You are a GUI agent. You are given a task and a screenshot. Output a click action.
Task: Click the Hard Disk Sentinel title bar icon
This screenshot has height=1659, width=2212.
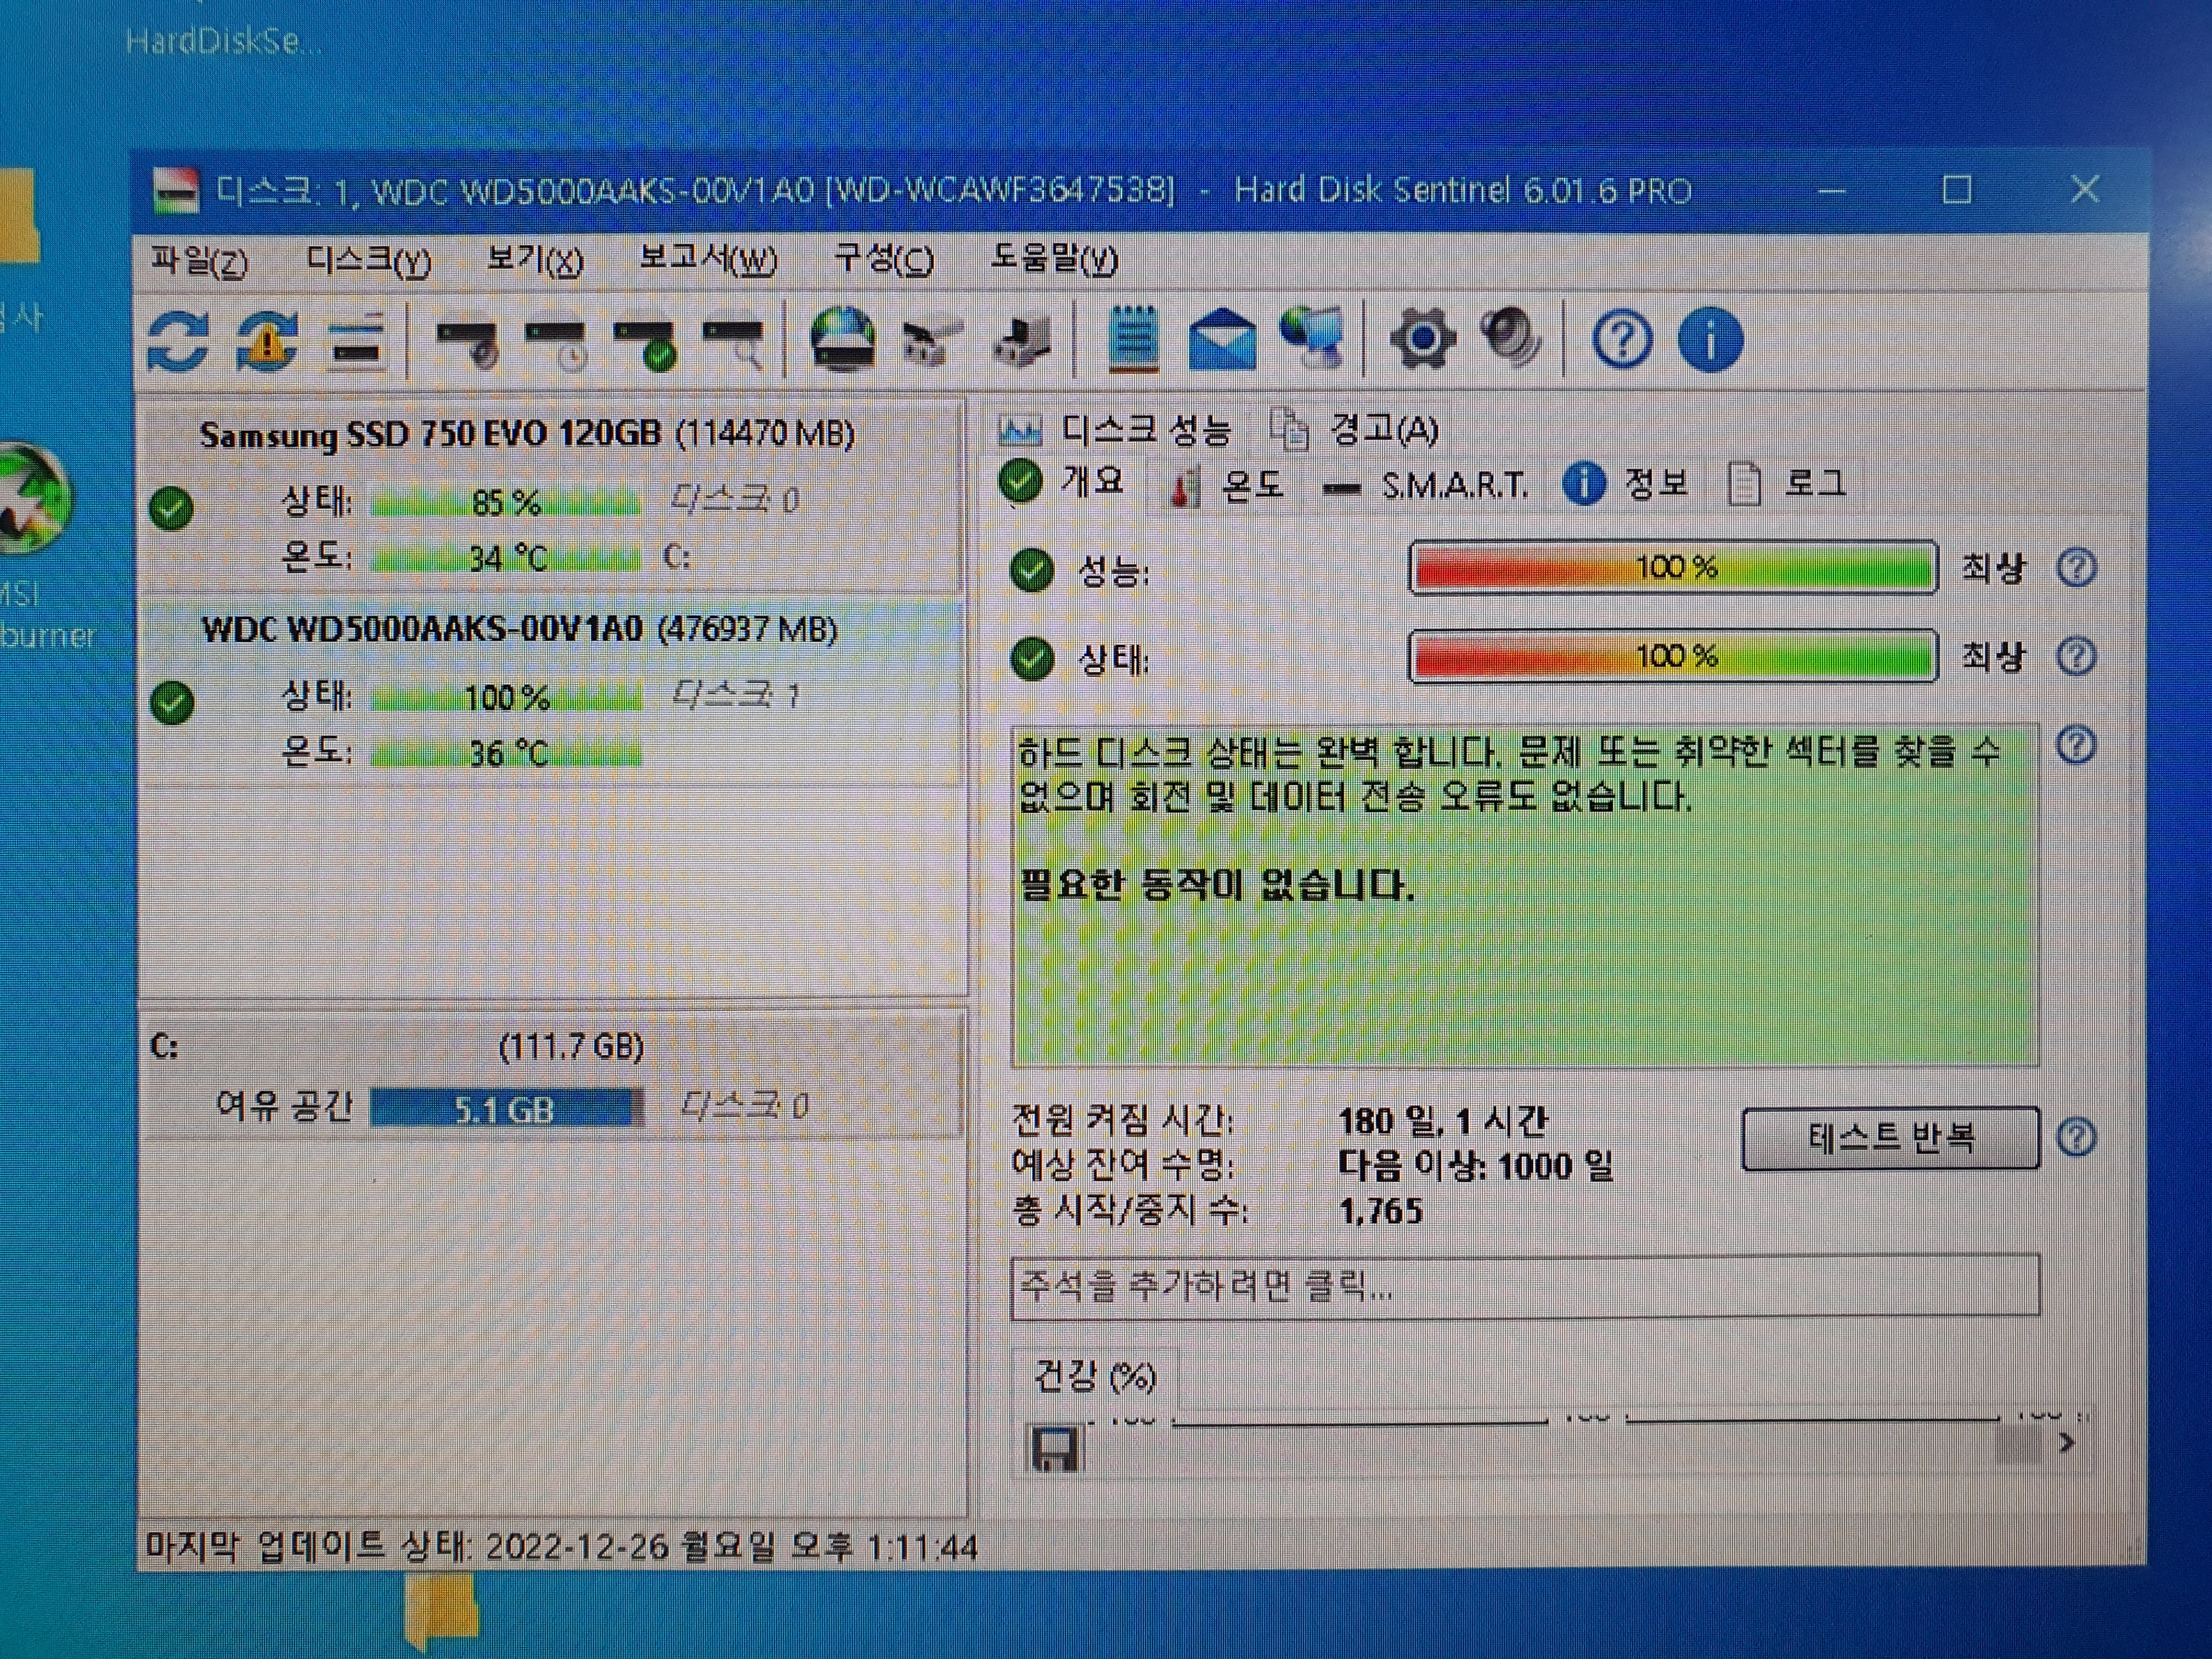point(176,190)
